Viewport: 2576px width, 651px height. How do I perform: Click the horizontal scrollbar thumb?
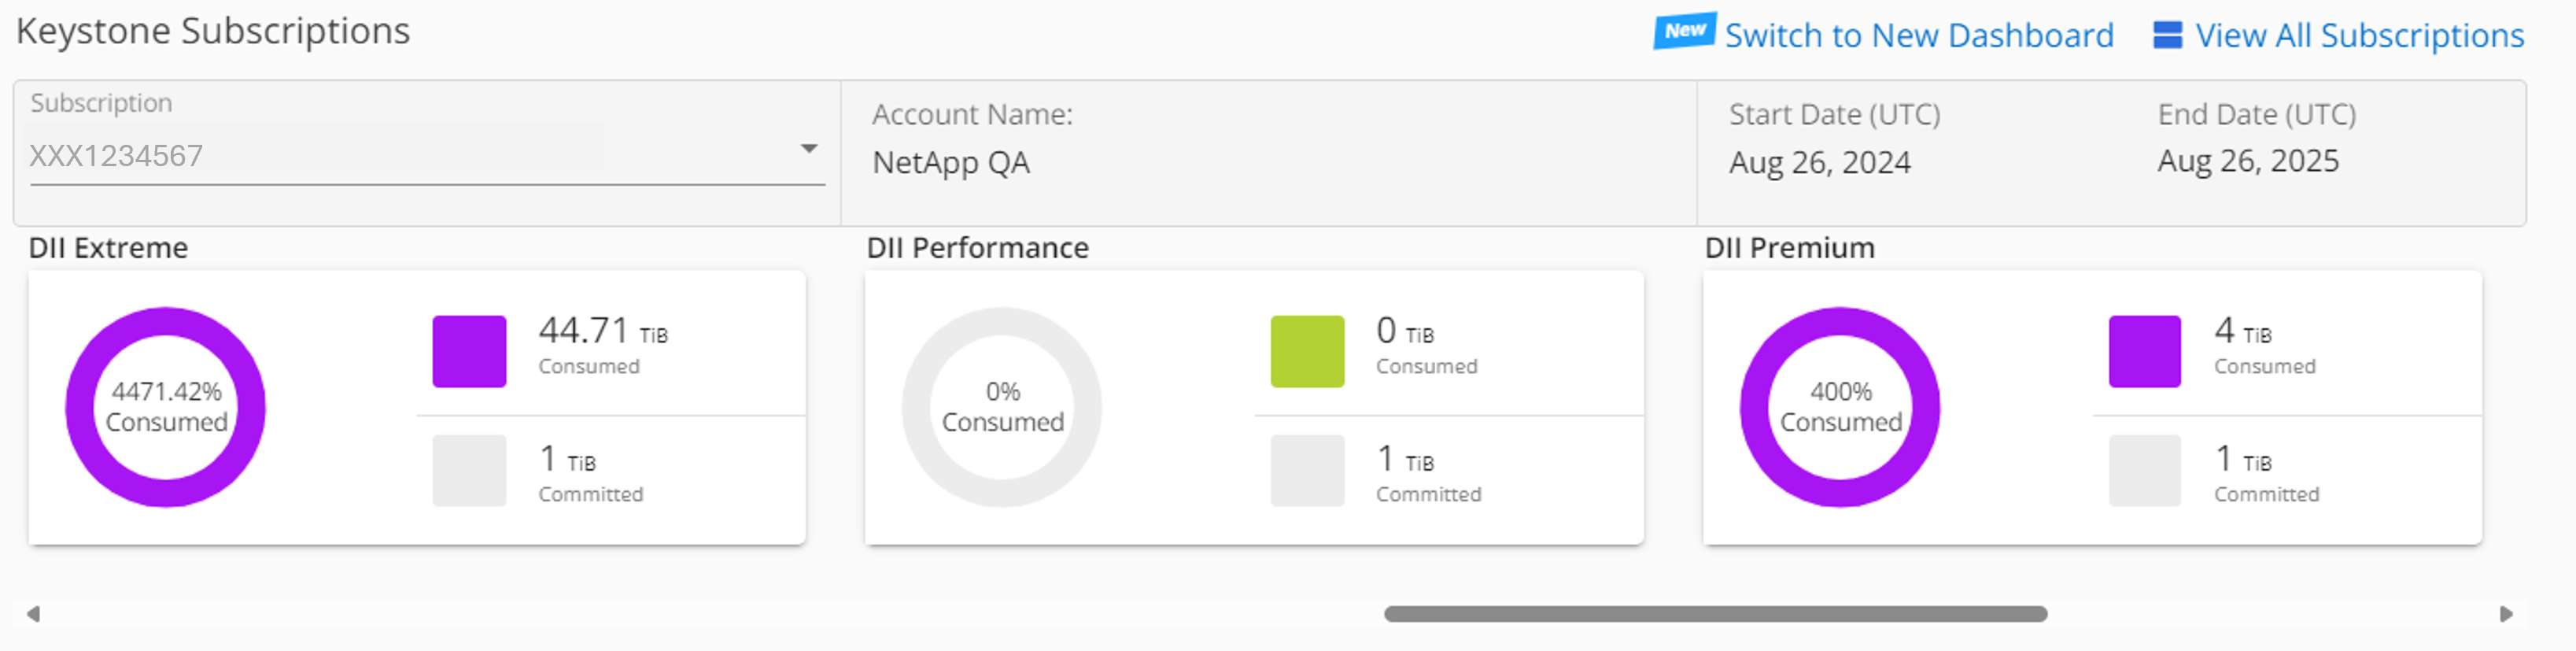[1715, 613]
